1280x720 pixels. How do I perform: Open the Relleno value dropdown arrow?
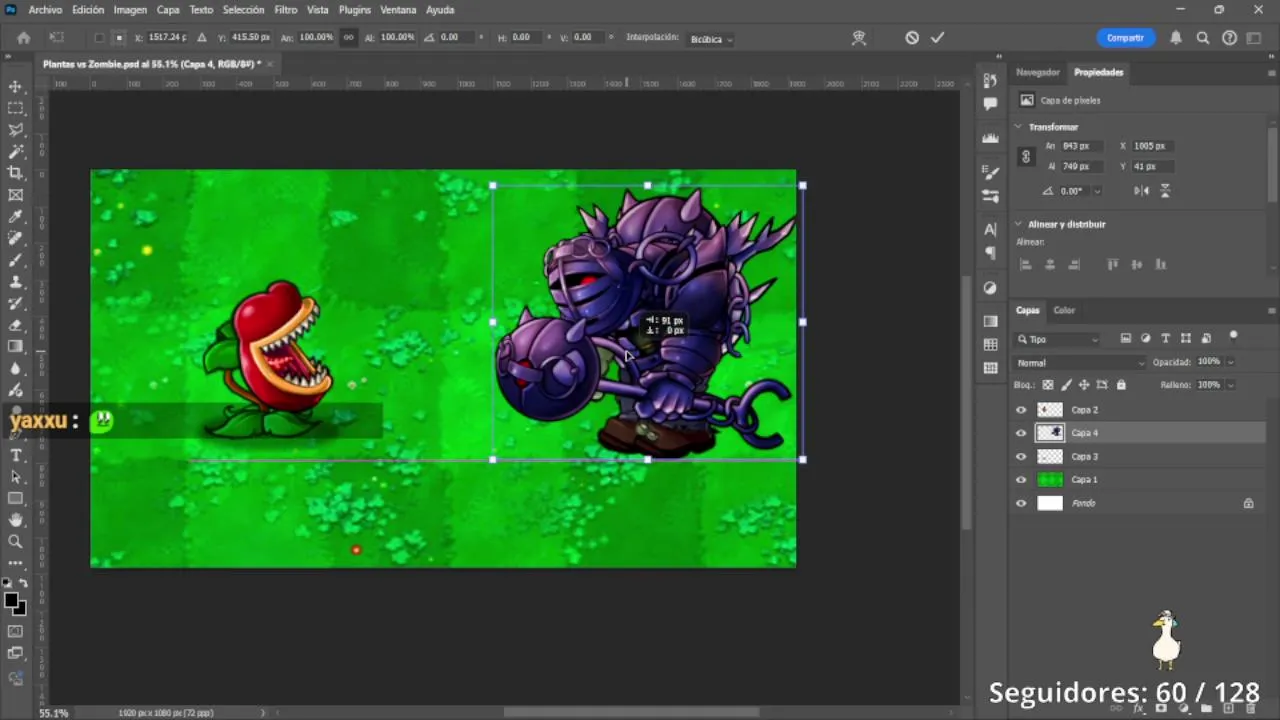point(1230,385)
